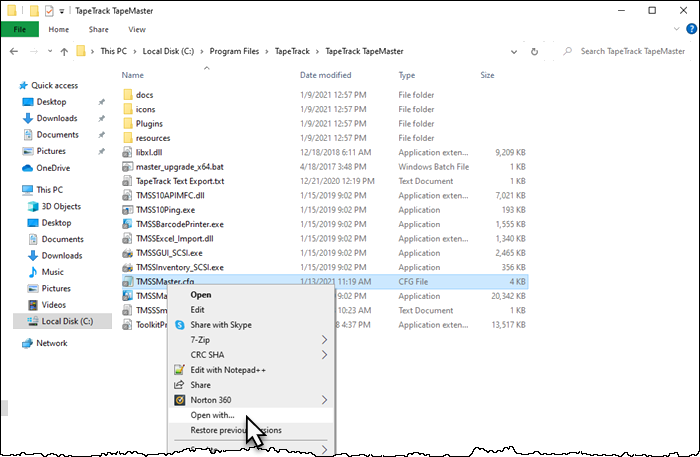The image size is (700, 457).
Task: Open address bar history dropdown
Action: click(x=514, y=52)
